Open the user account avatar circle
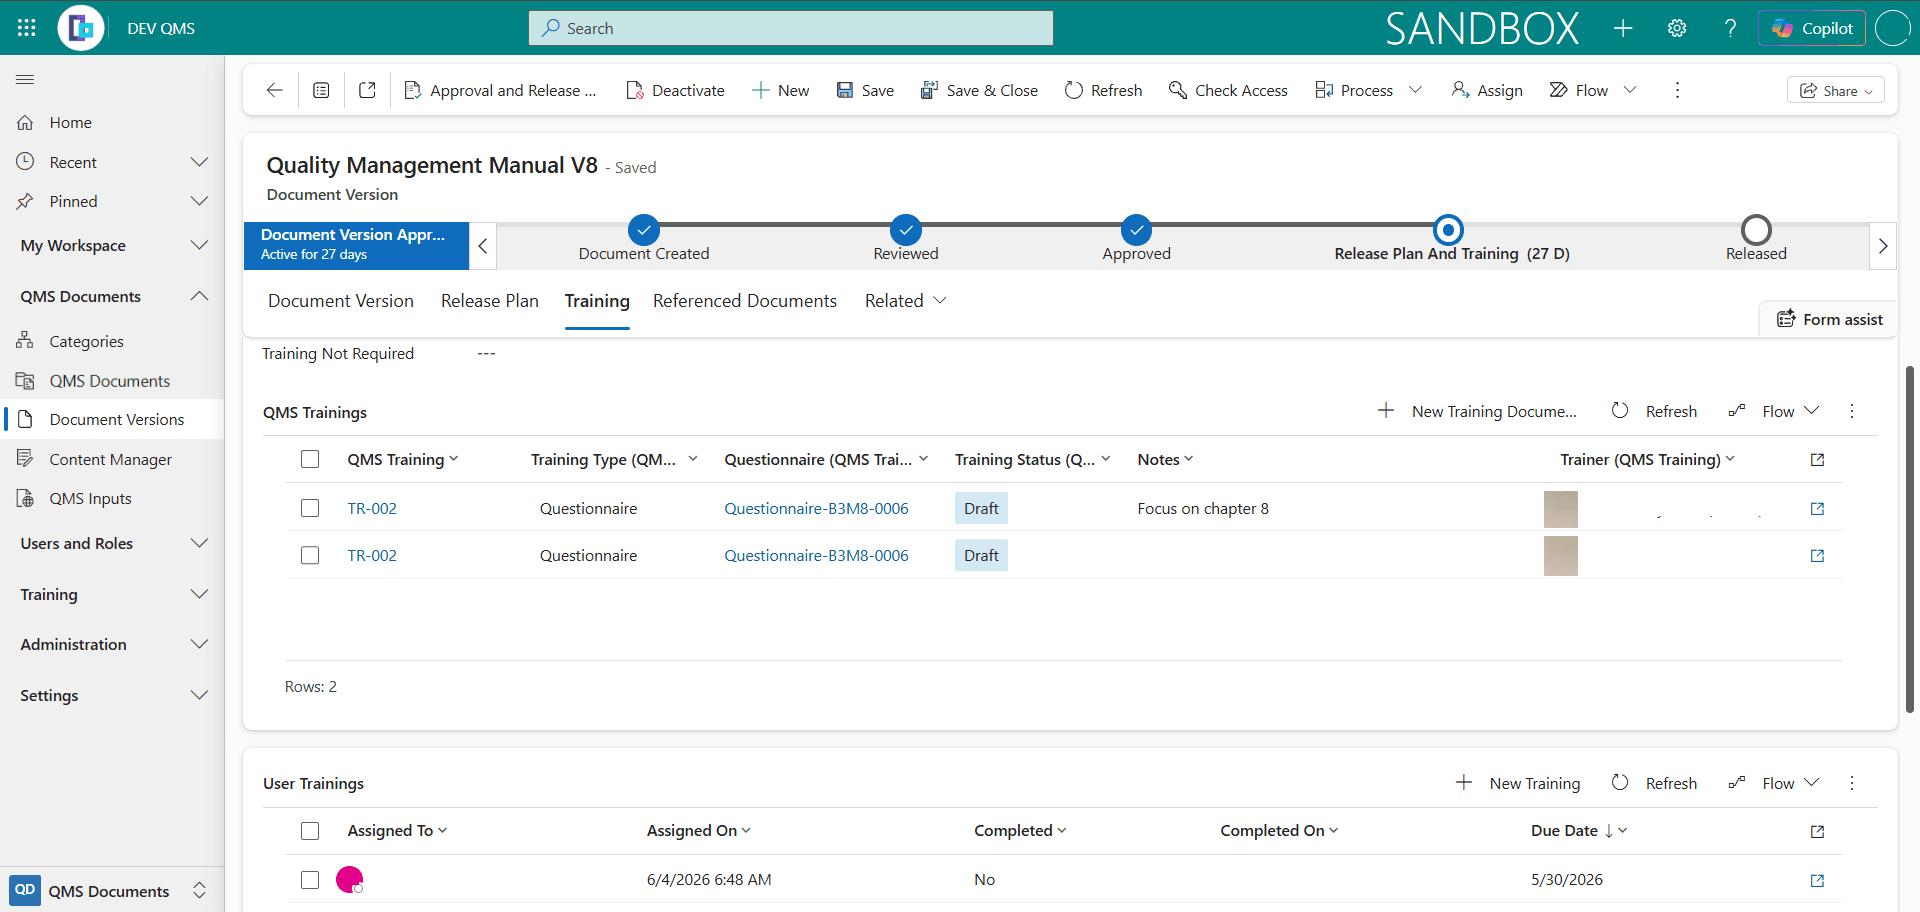 tap(1893, 28)
